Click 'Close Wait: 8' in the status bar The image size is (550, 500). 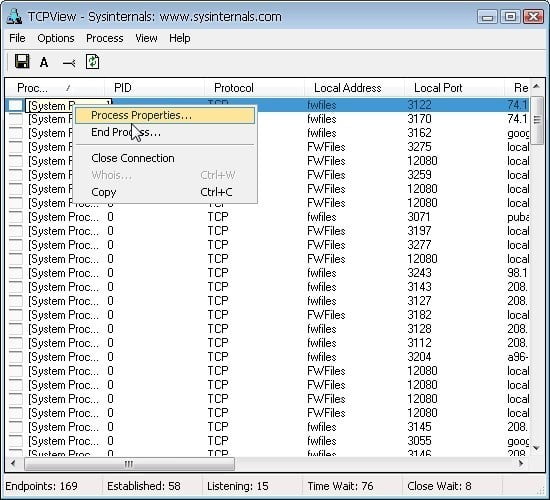439,486
